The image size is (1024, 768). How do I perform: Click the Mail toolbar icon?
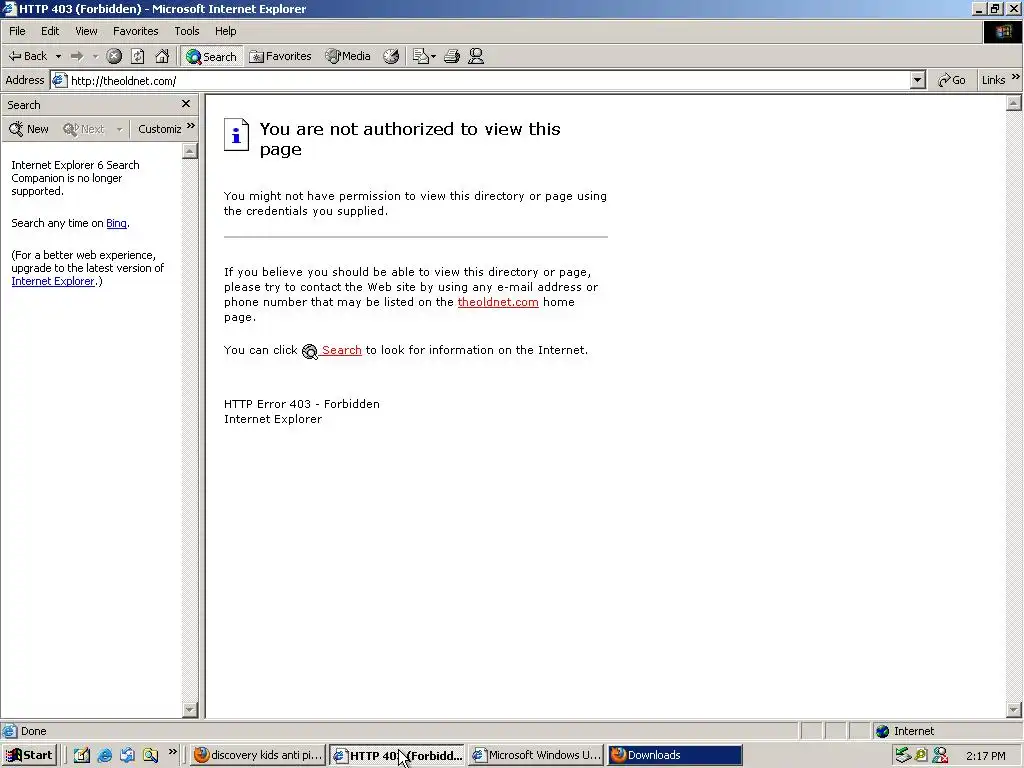(x=421, y=56)
